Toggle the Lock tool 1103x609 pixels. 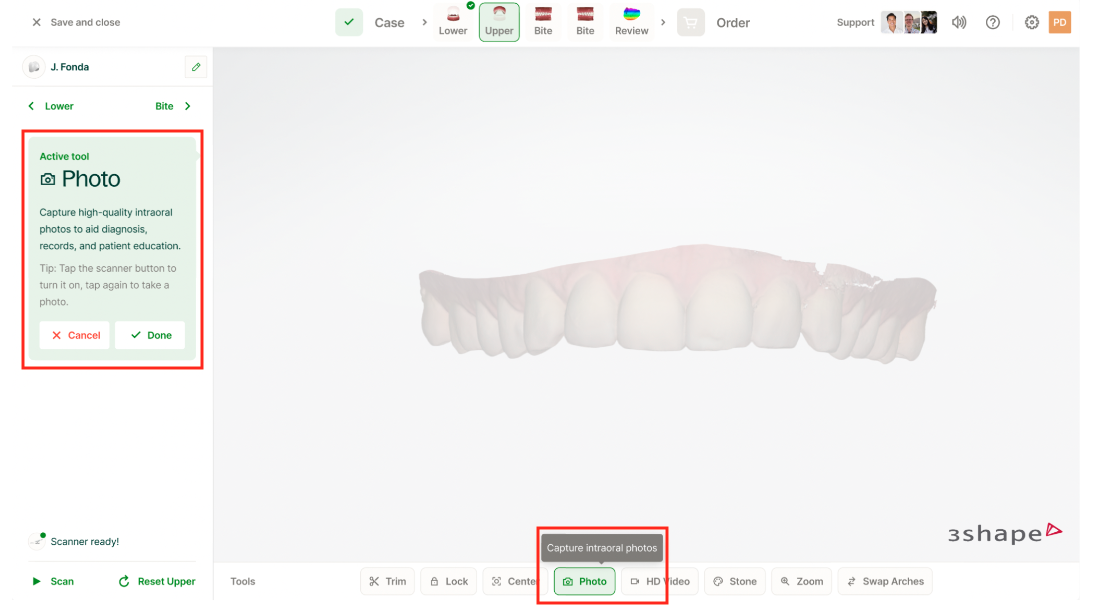[448, 581]
